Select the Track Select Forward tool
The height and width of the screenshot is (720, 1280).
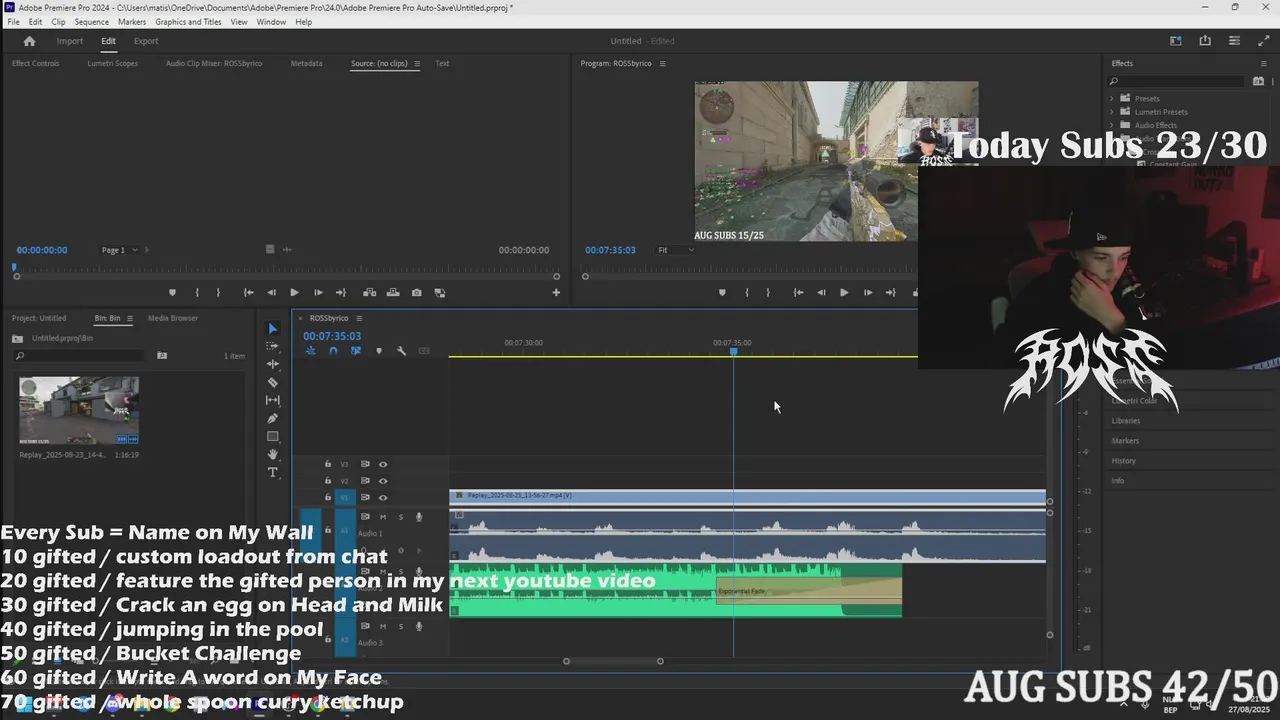[272, 346]
